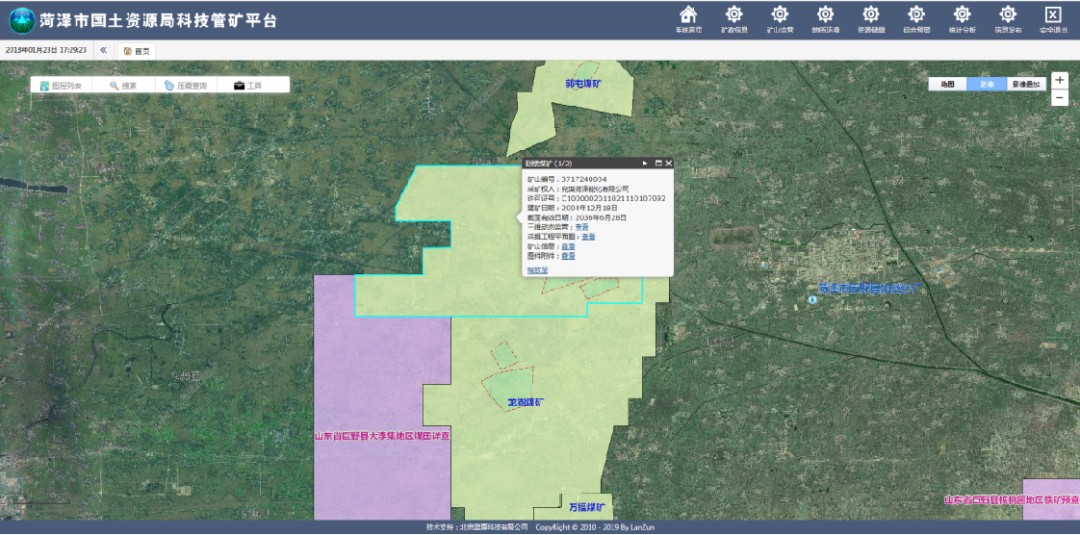Viewport: 1080px width, 535px height.
Task: Maximize the mine info popup
Action: (x=658, y=163)
